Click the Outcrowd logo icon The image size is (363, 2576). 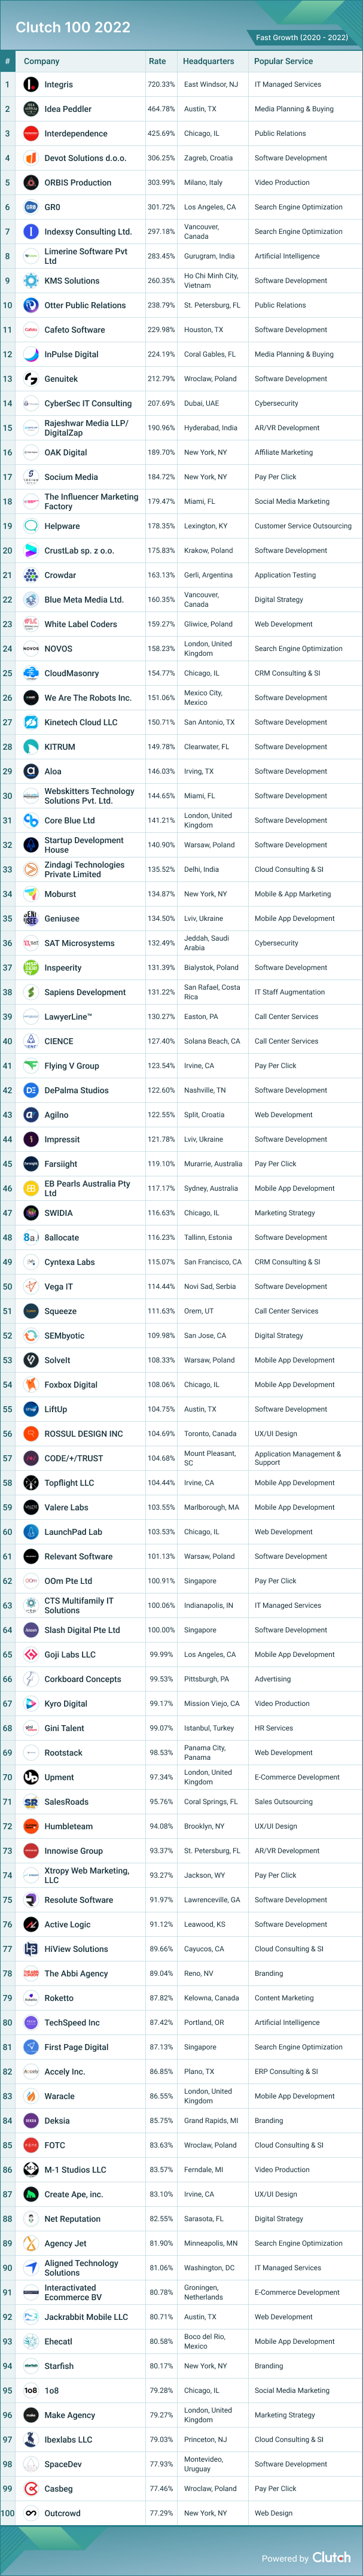(31, 2513)
